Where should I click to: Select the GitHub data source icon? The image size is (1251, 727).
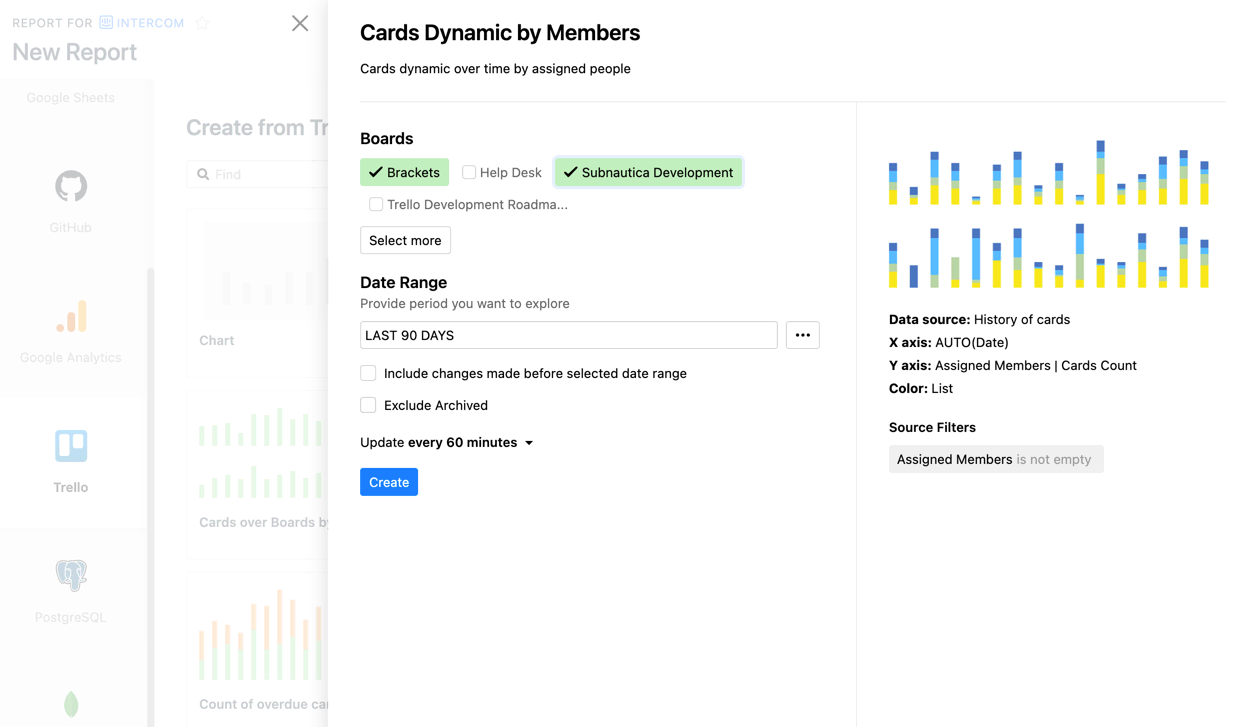[x=71, y=186]
